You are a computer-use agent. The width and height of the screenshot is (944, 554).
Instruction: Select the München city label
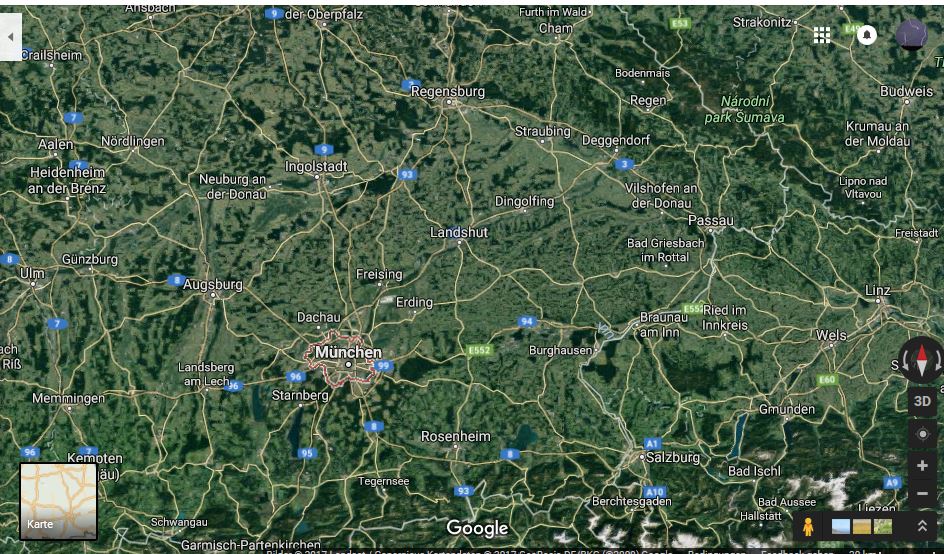click(x=348, y=352)
